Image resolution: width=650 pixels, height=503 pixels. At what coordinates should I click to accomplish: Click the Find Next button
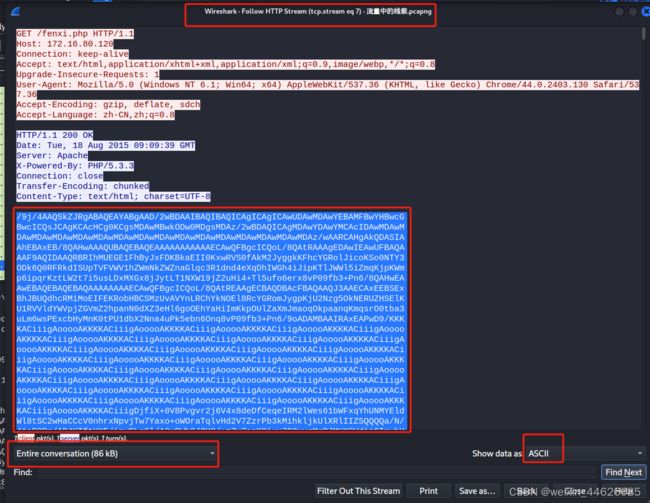(x=623, y=472)
